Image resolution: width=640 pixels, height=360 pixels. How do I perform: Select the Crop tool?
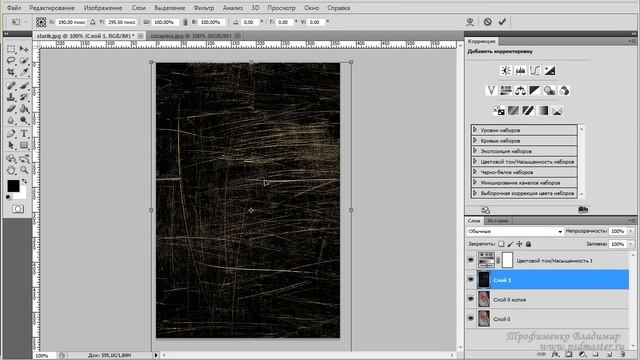coord(11,72)
